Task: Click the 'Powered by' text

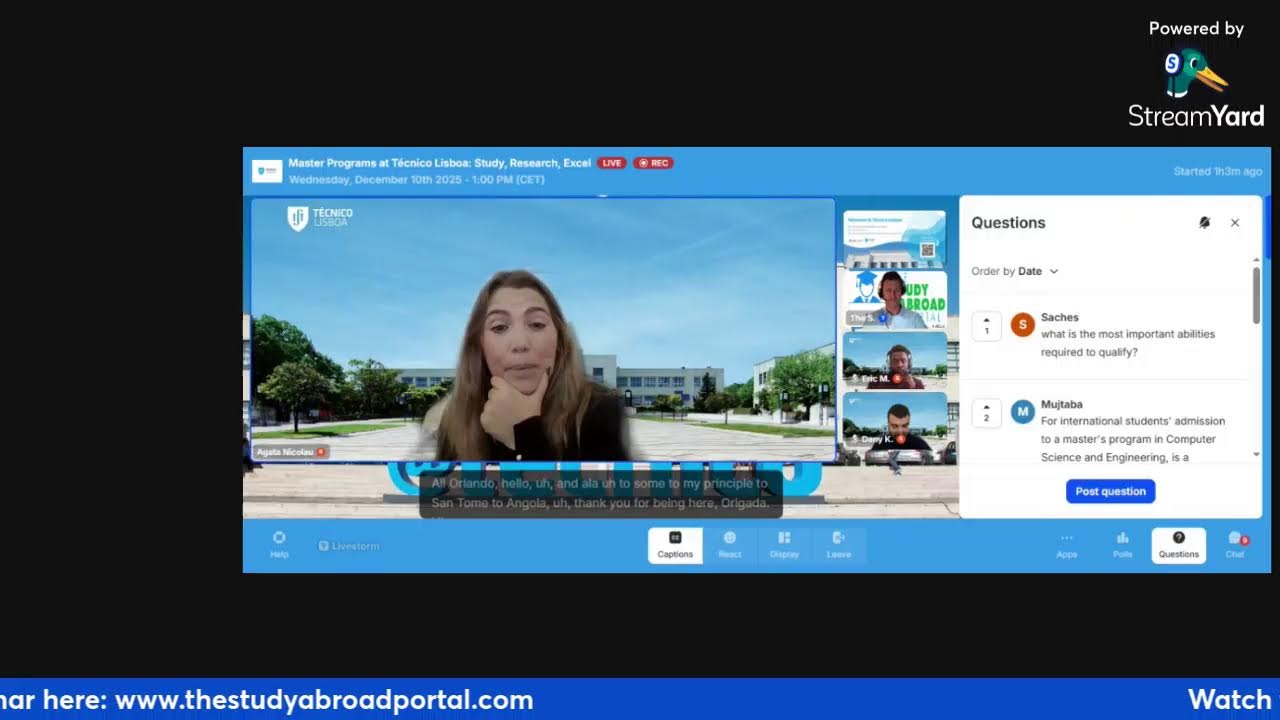Action: [1196, 29]
